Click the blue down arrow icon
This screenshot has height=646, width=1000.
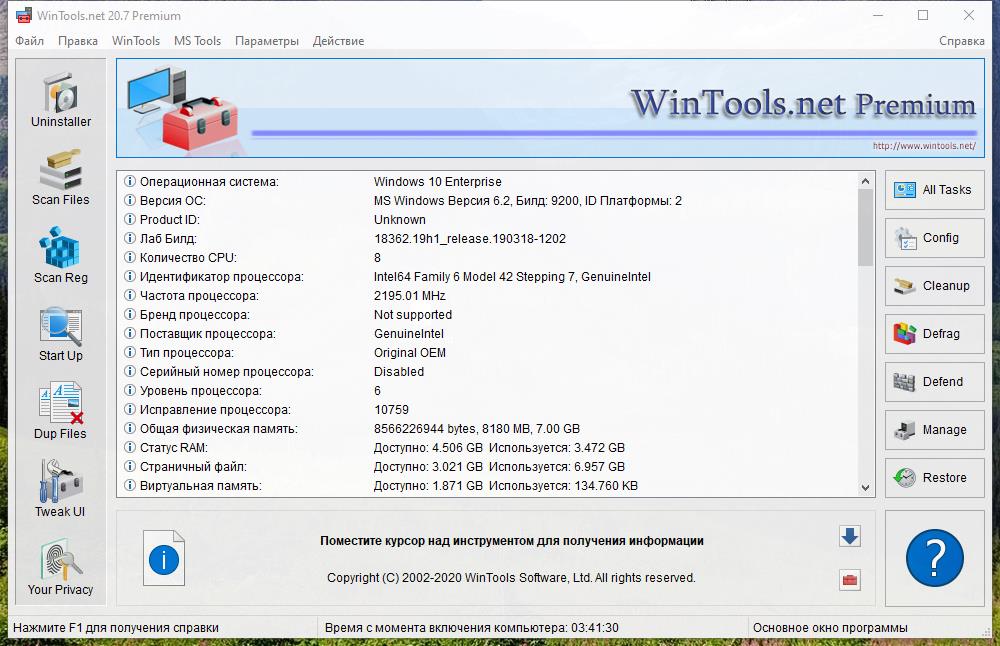[x=849, y=536]
